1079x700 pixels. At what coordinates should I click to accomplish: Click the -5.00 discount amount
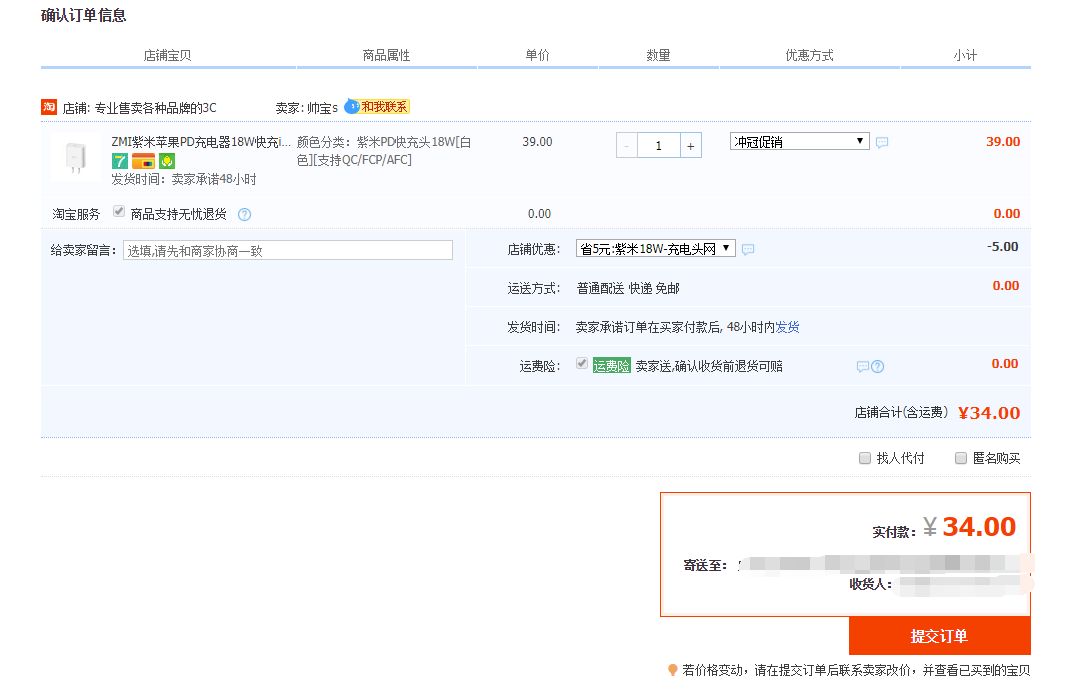(1002, 246)
